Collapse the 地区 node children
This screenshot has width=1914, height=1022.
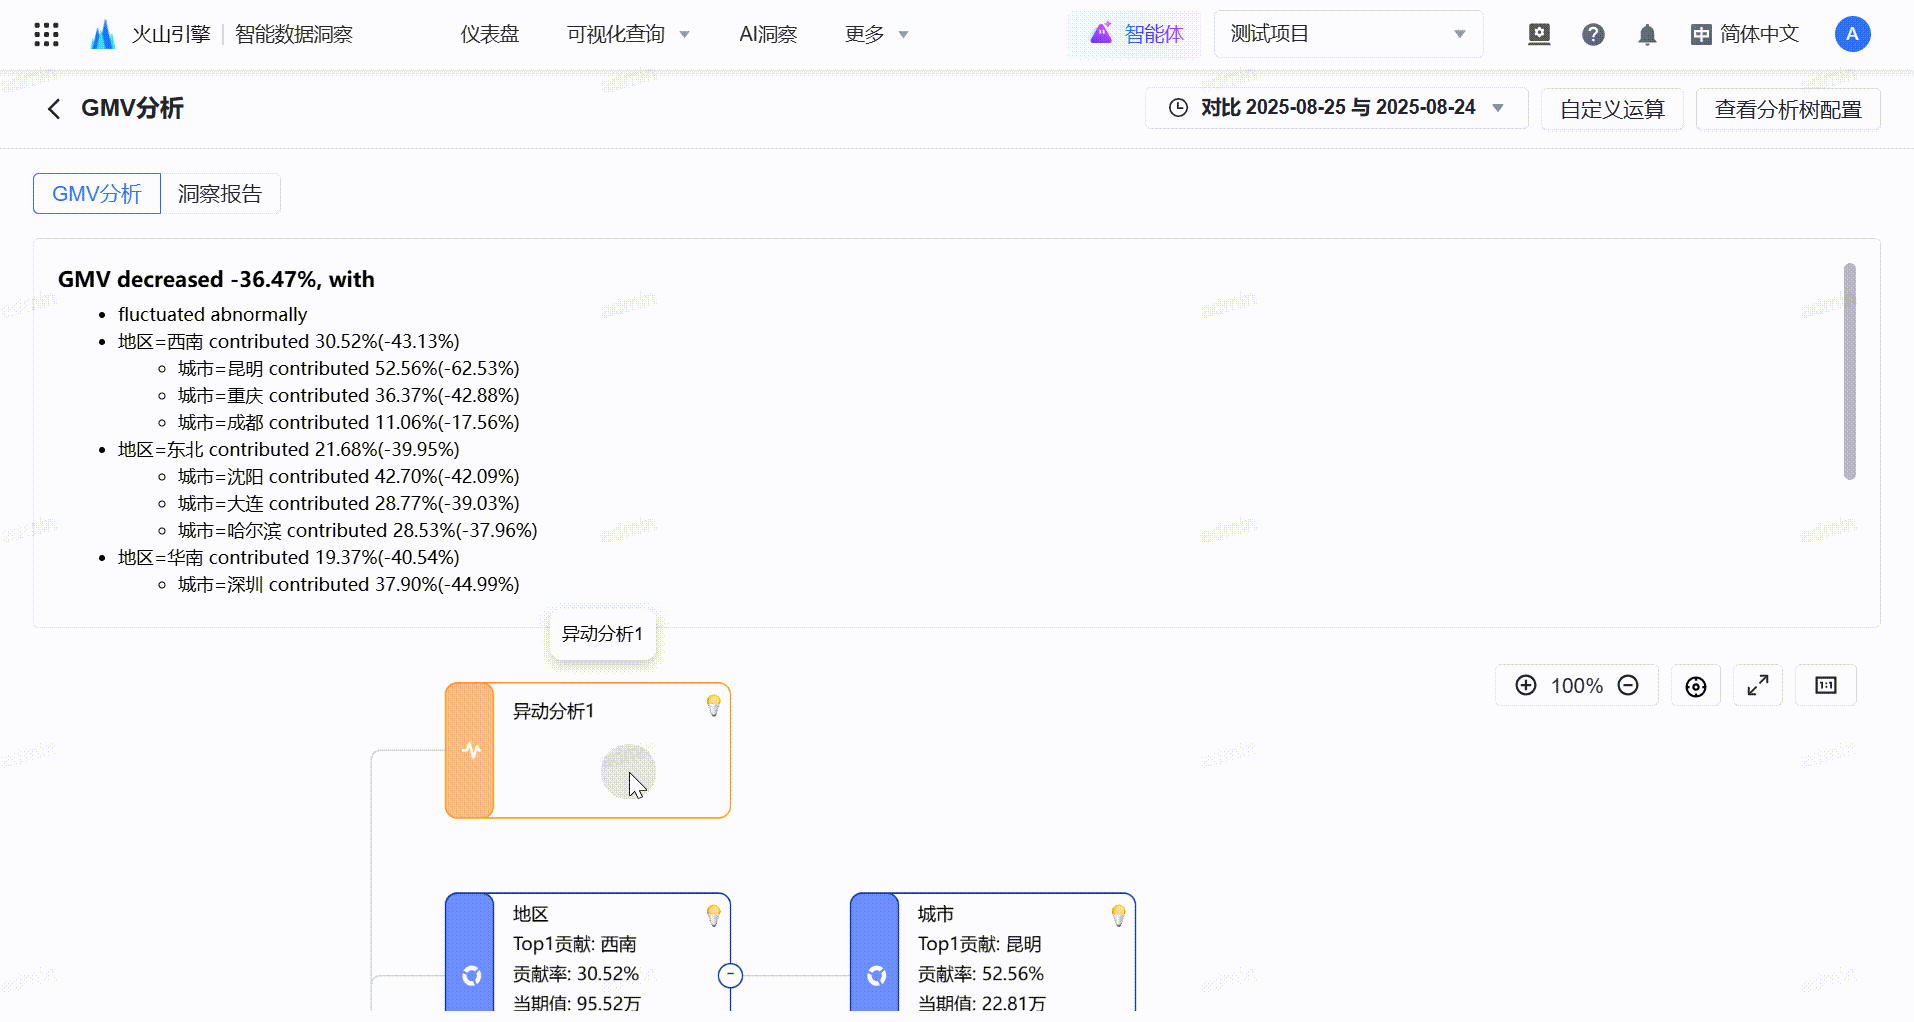pyautogui.click(x=731, y=975)
